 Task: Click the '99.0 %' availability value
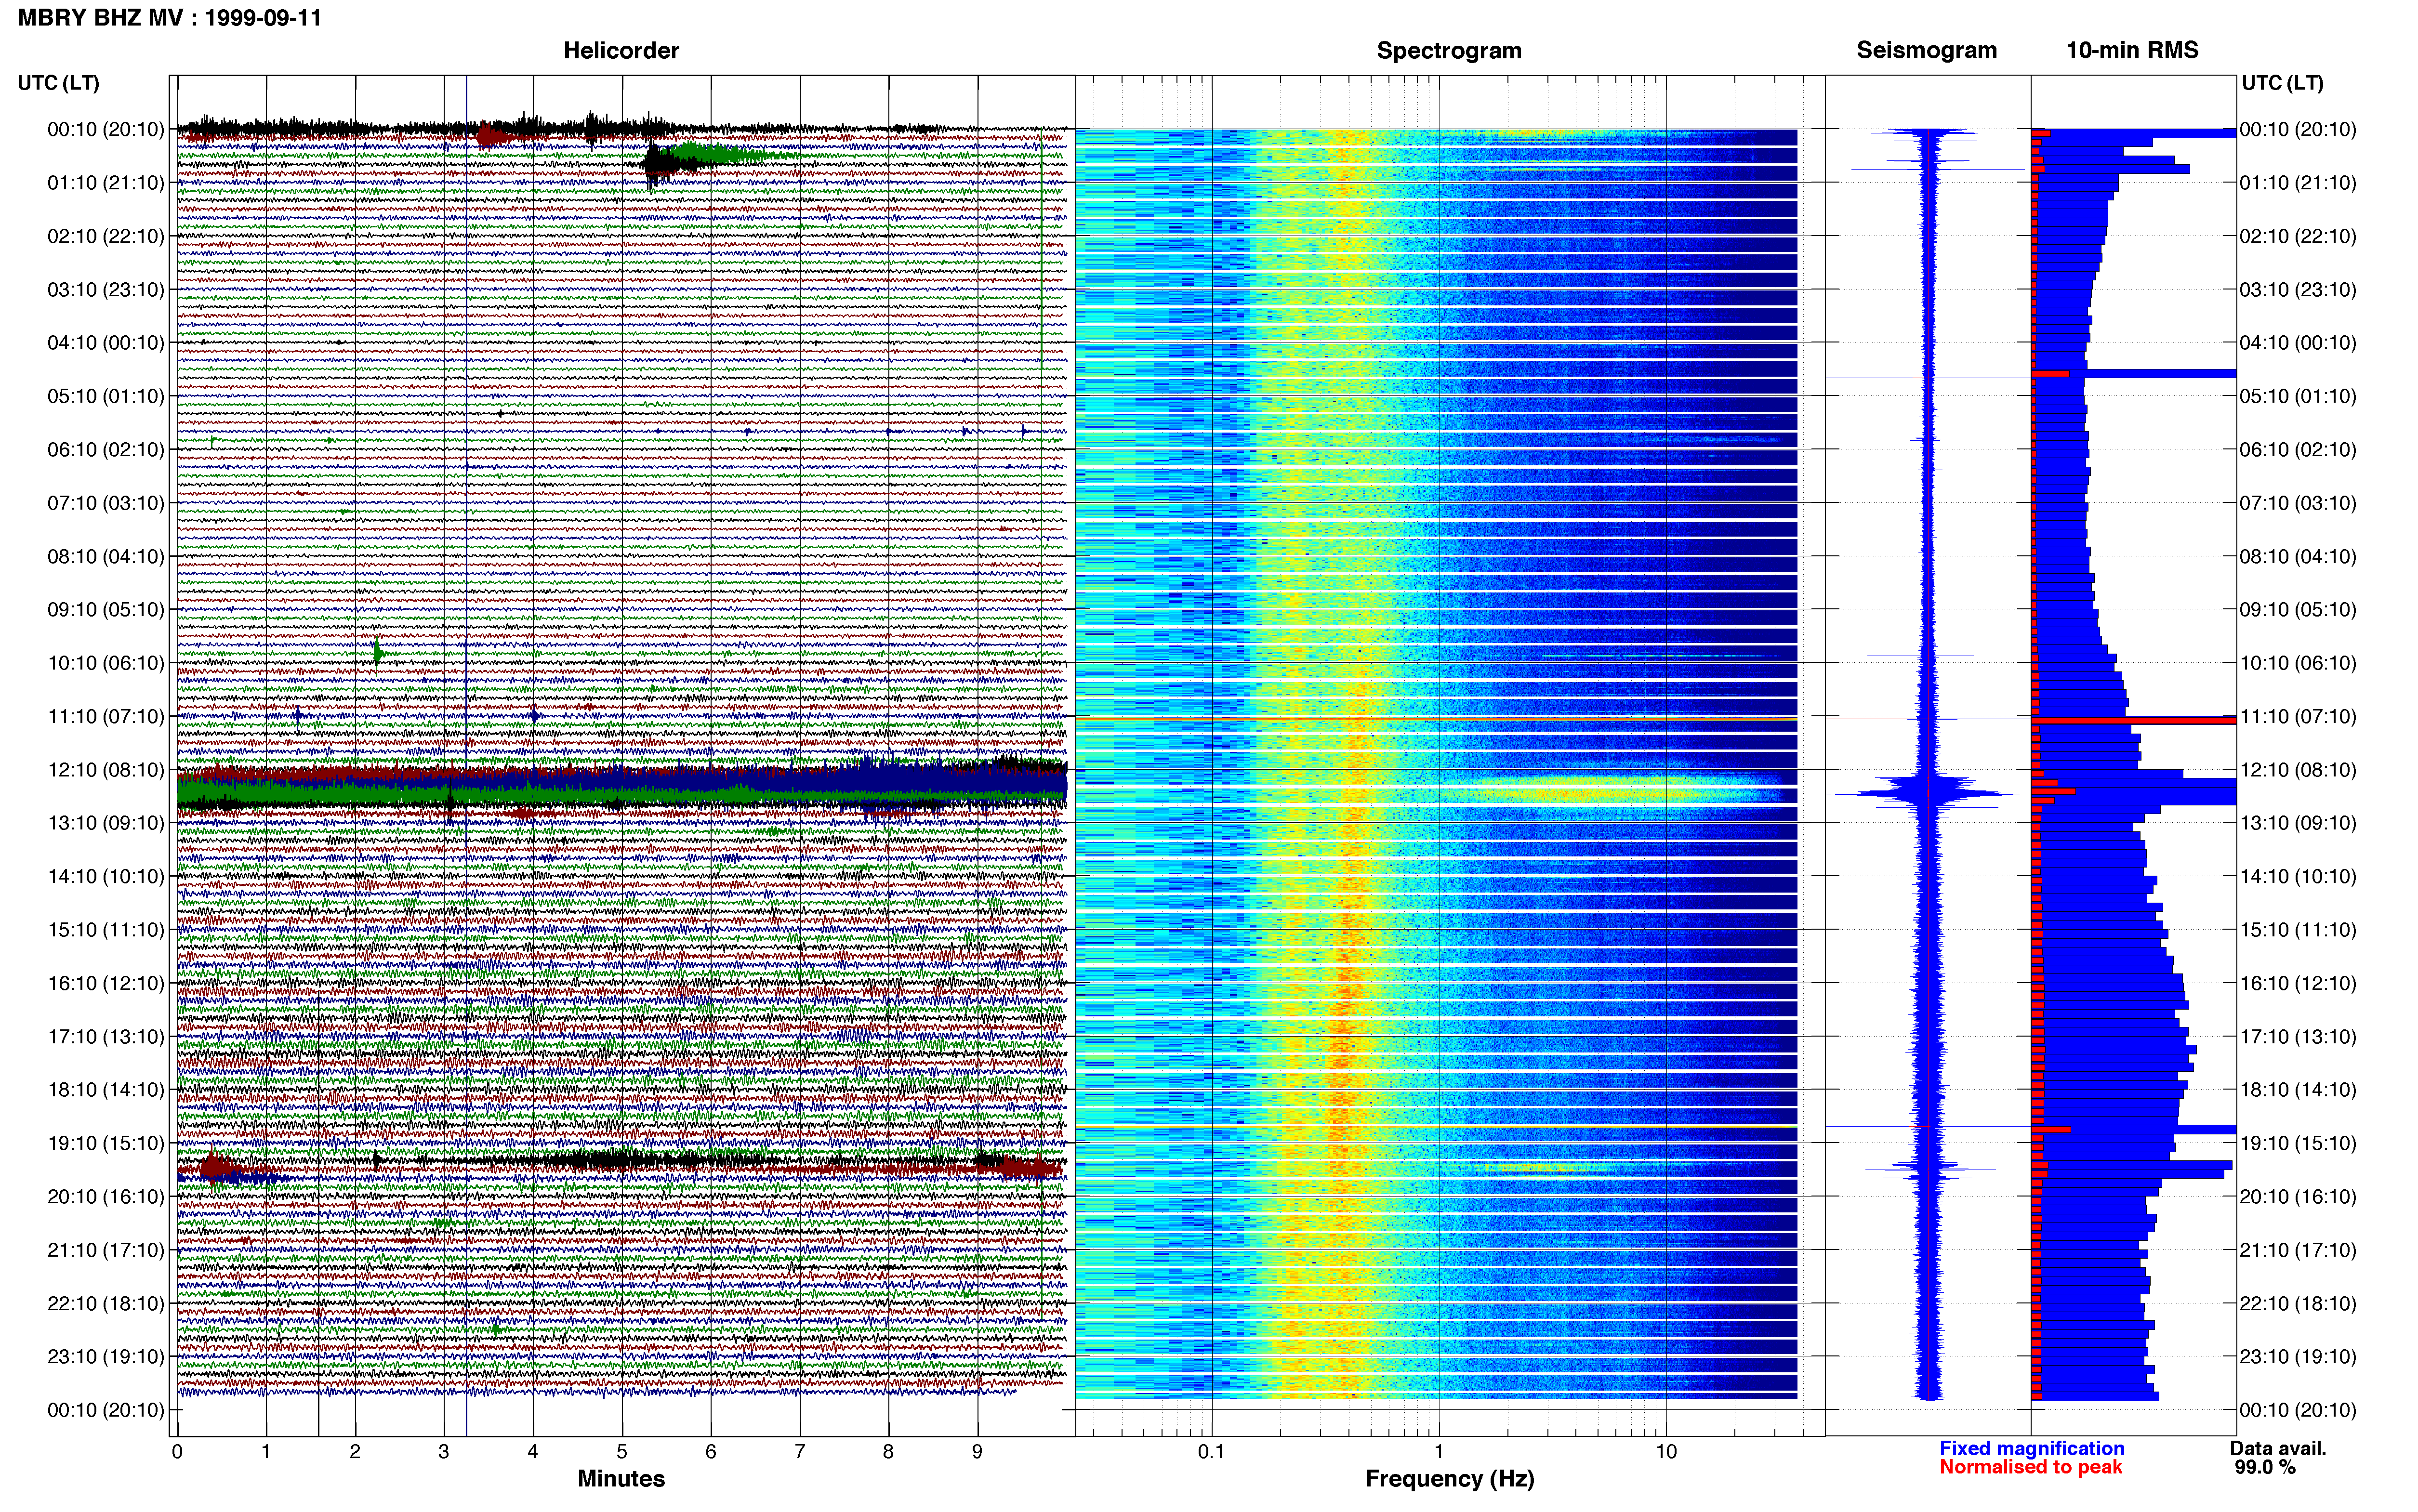pyautogui.click(x=2265, y=1467)
